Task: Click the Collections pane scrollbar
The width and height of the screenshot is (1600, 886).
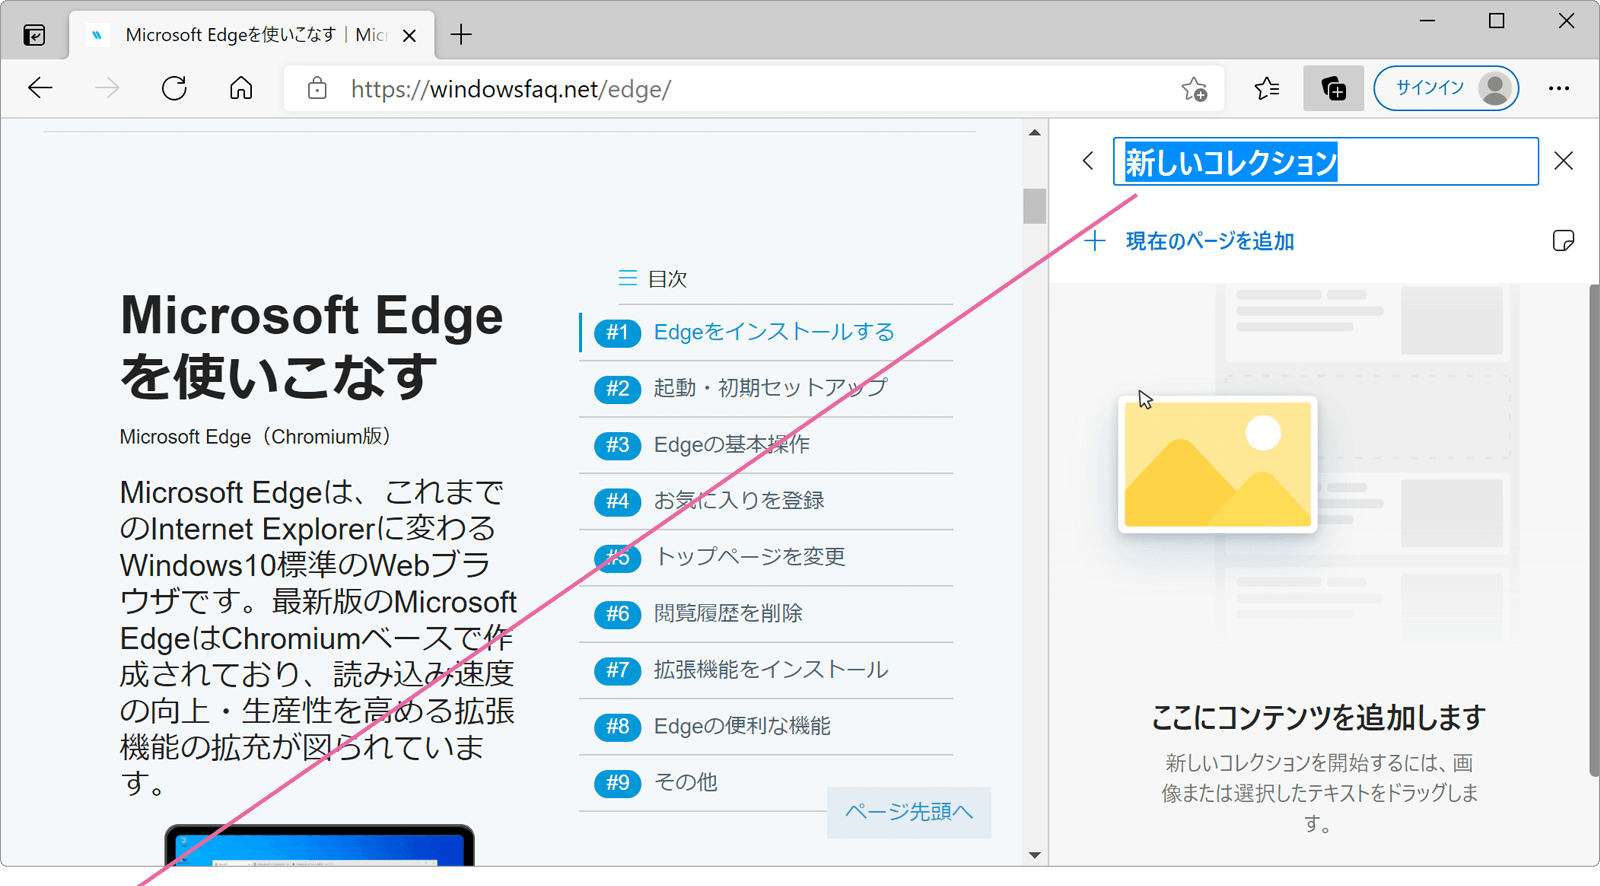Action: tap(1594, 530)
